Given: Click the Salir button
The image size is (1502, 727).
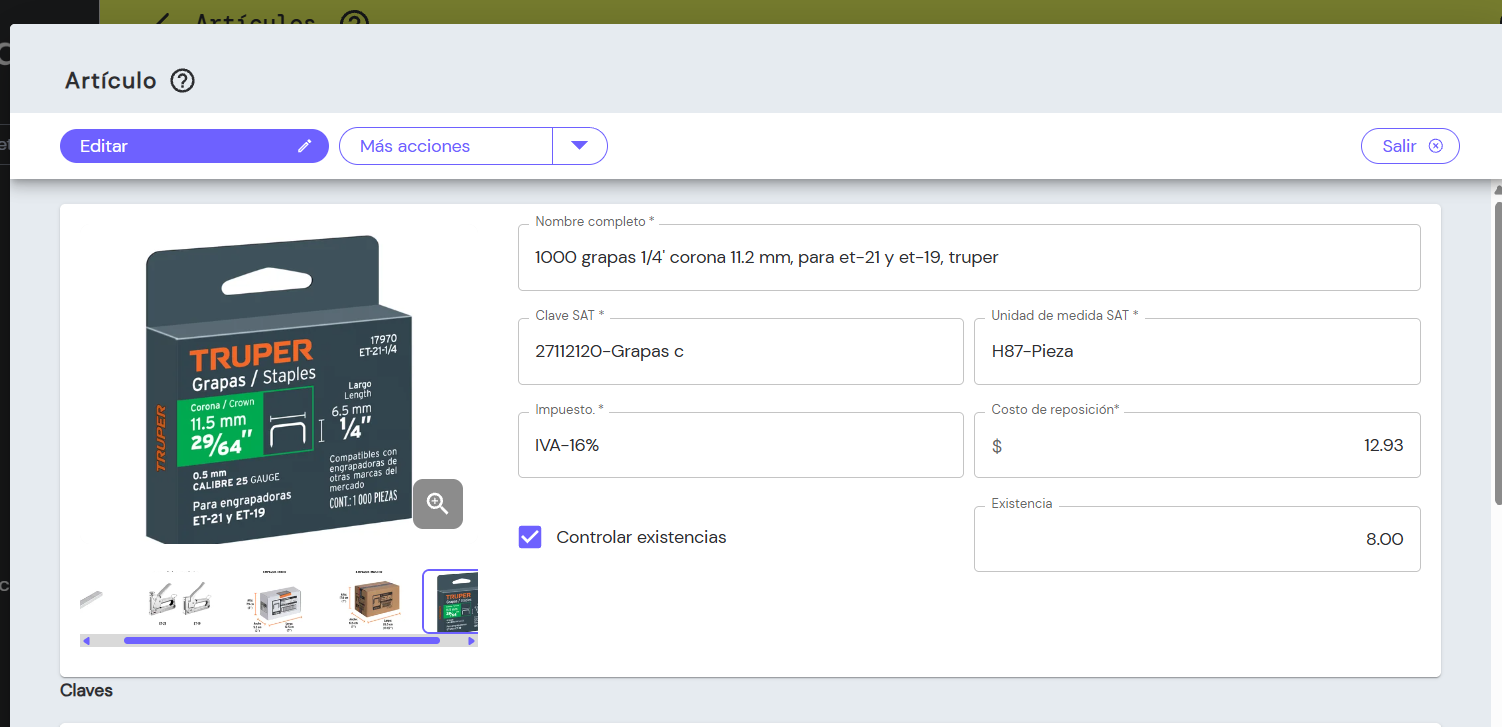Looking at the screenshot, I should (1410, 146).
